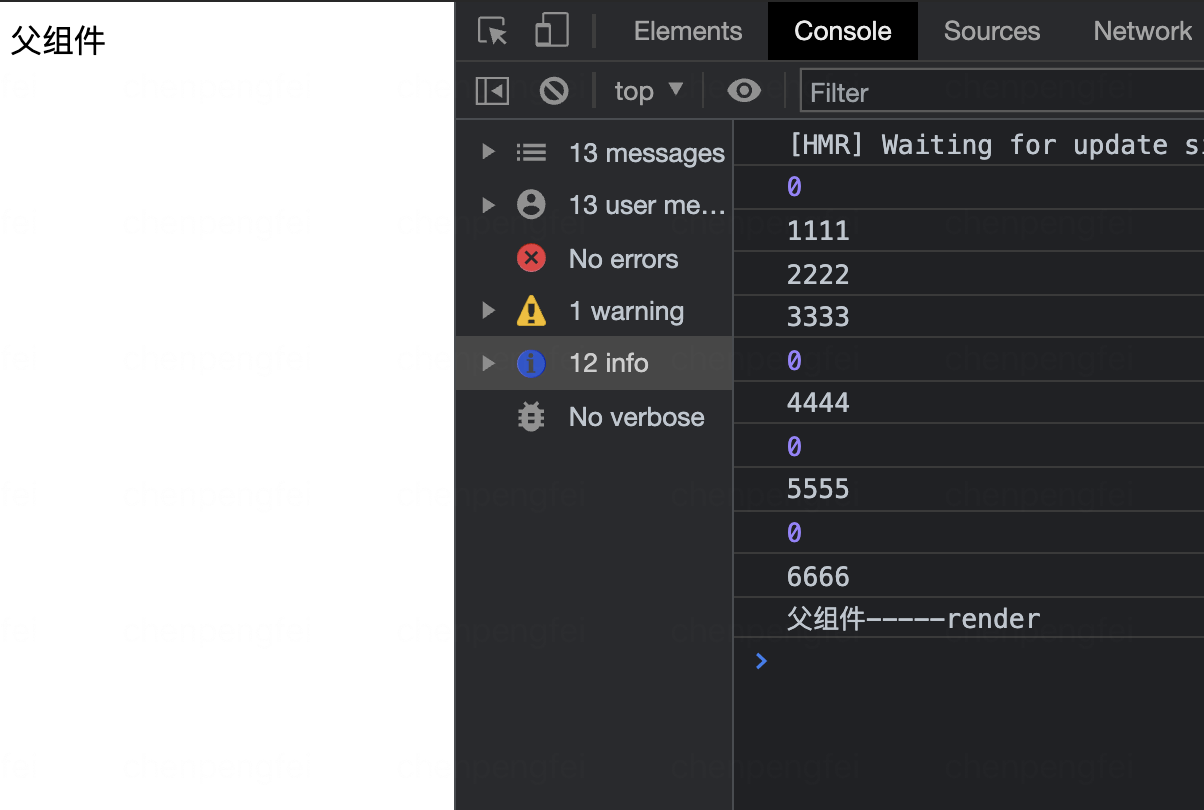The height and width of the screenshot is (810, 1204).
Task: Open the top frame context dropdown
Action: click(648, 90)
